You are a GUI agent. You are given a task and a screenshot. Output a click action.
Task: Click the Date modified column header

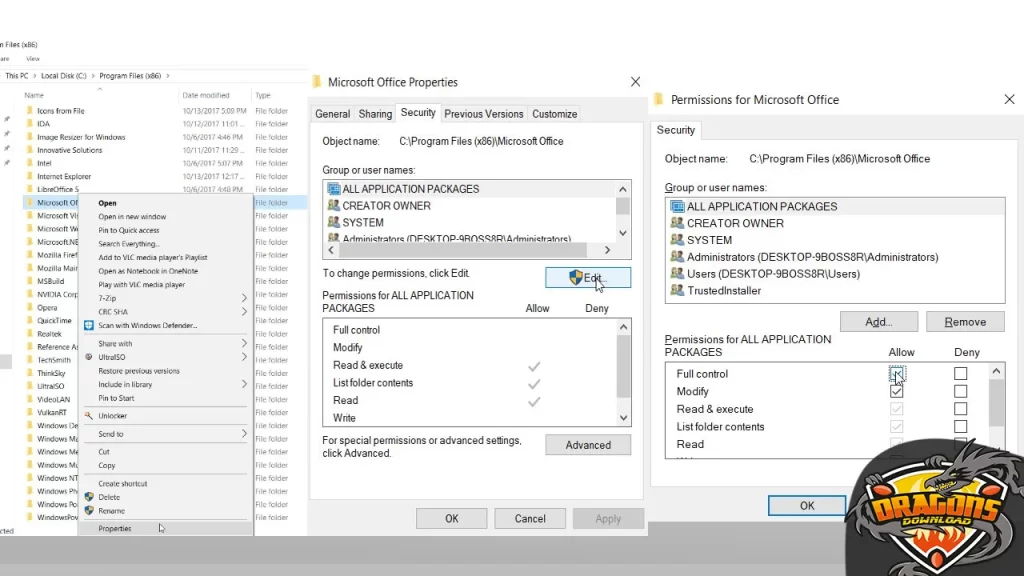click(206, 96)
